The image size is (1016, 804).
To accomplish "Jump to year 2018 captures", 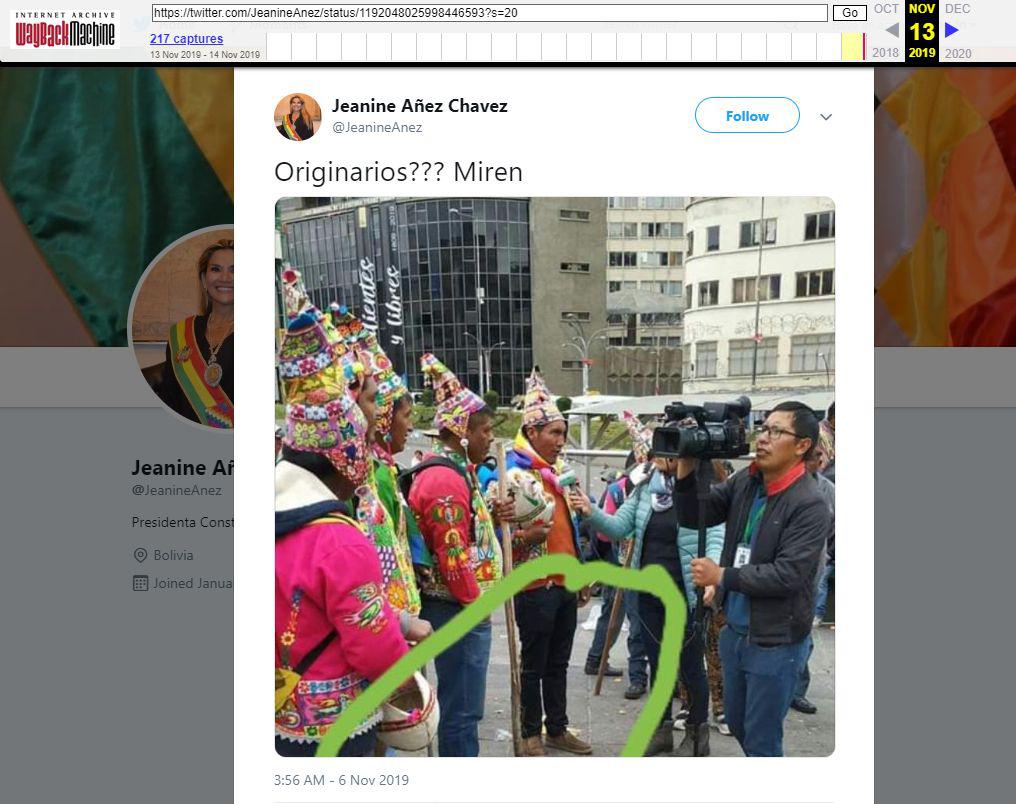I will (885, 53).
